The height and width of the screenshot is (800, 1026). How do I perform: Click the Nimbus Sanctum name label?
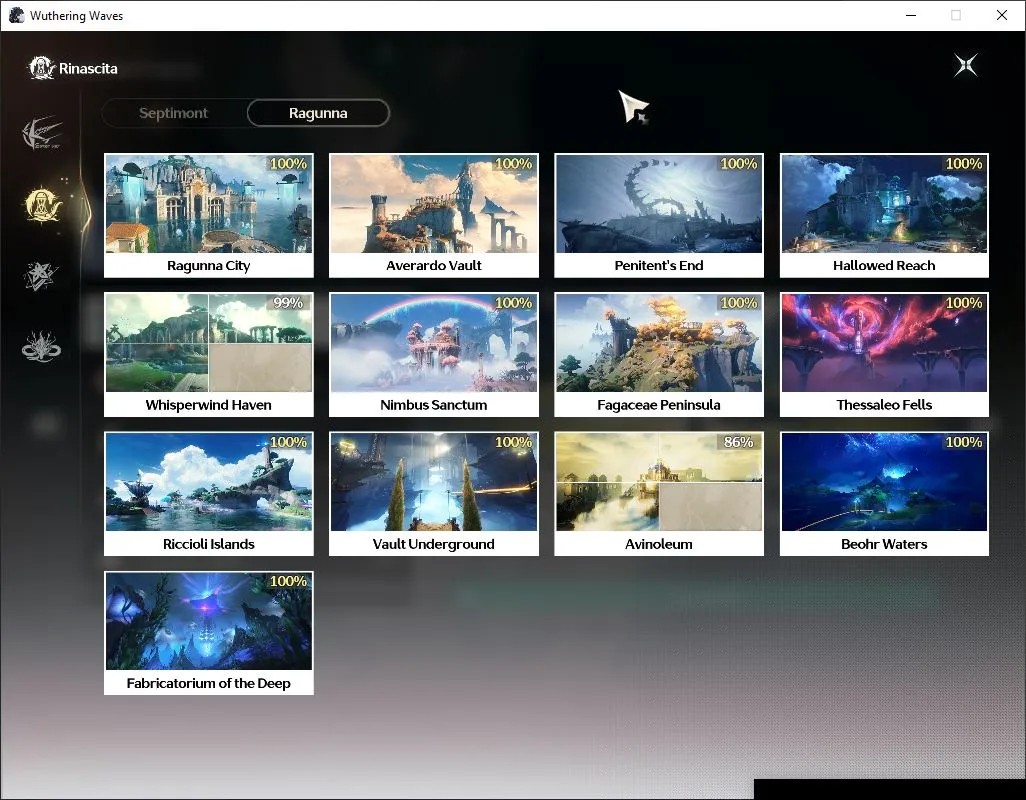pyautogui.click(x=434, y=405)
